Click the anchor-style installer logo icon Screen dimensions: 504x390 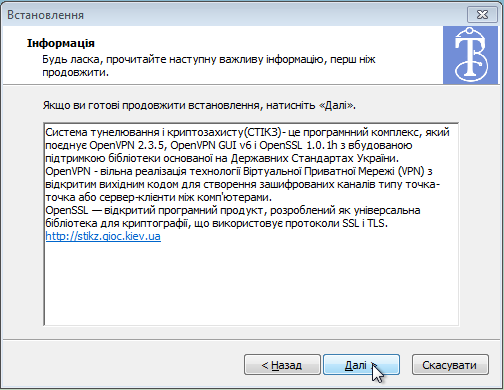click(x=470, y=55)
